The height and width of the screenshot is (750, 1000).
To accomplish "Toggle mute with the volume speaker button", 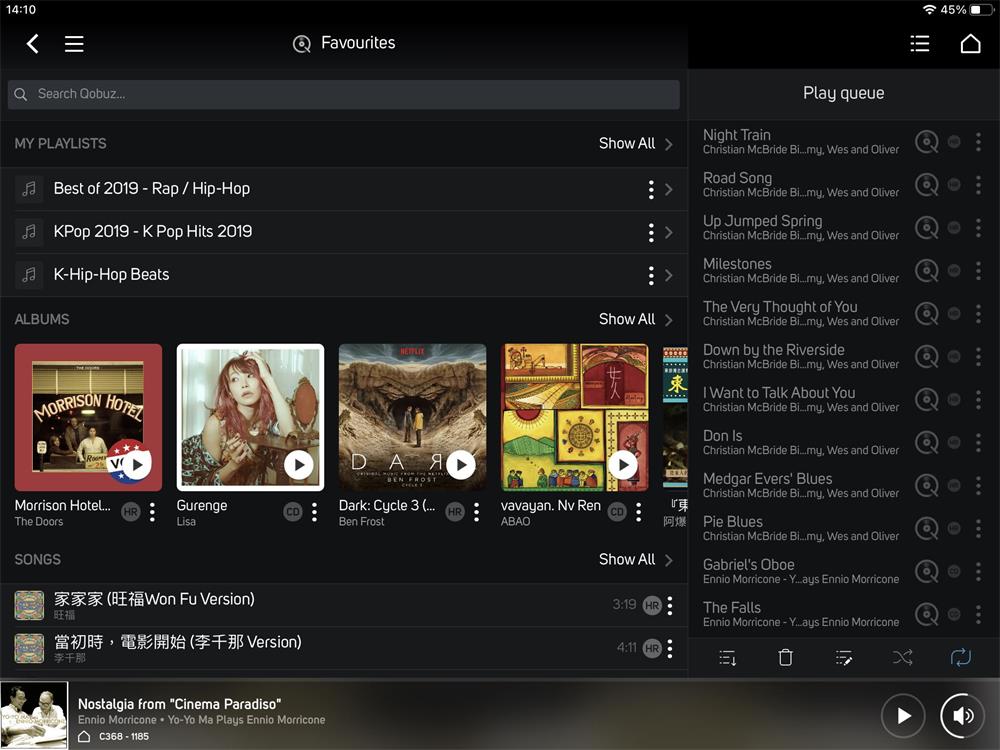I will coord(963,715).
